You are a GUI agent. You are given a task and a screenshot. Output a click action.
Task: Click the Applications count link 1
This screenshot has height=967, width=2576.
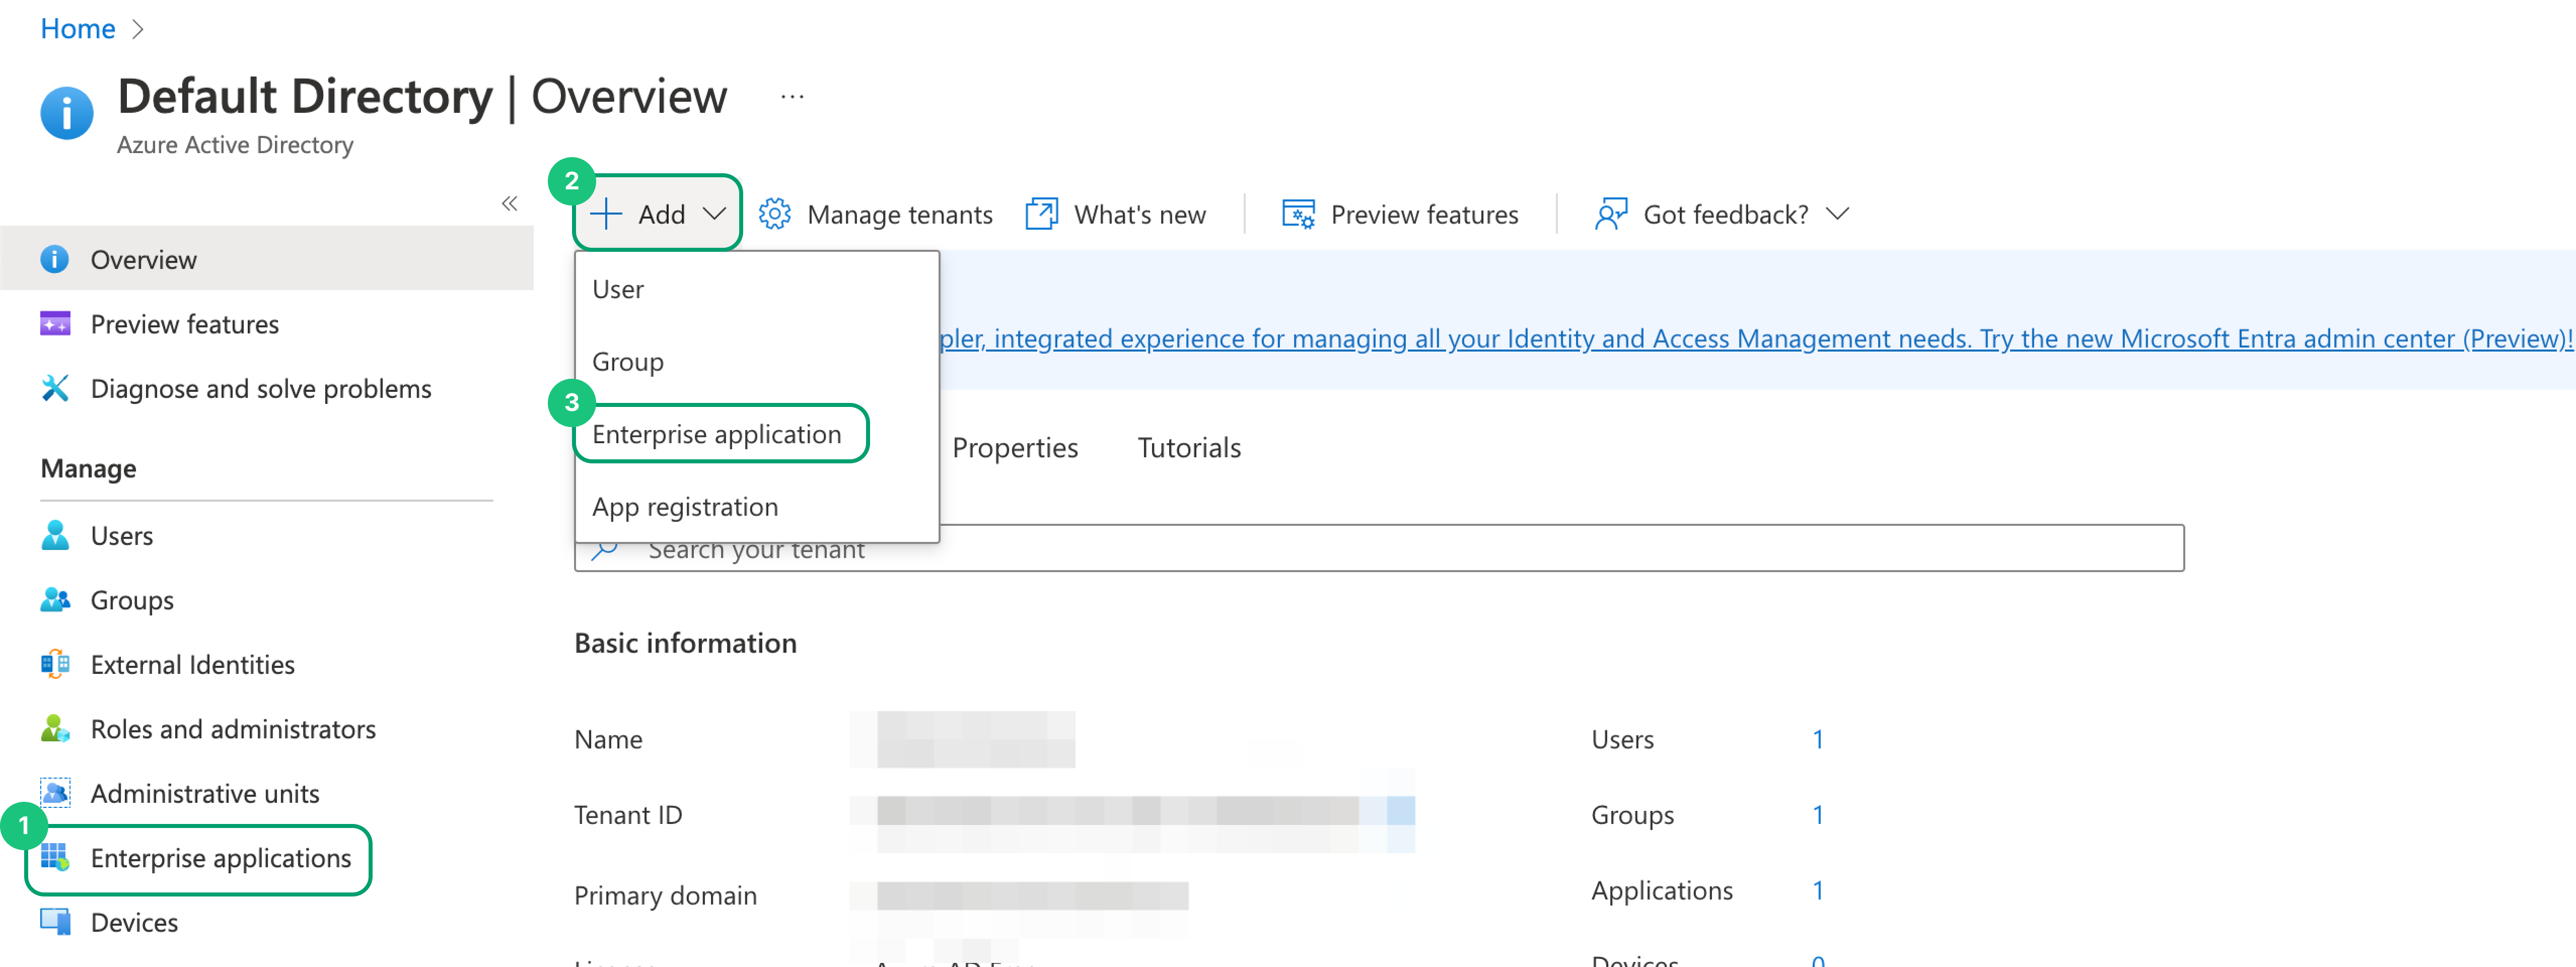(x=1817, y=890)
